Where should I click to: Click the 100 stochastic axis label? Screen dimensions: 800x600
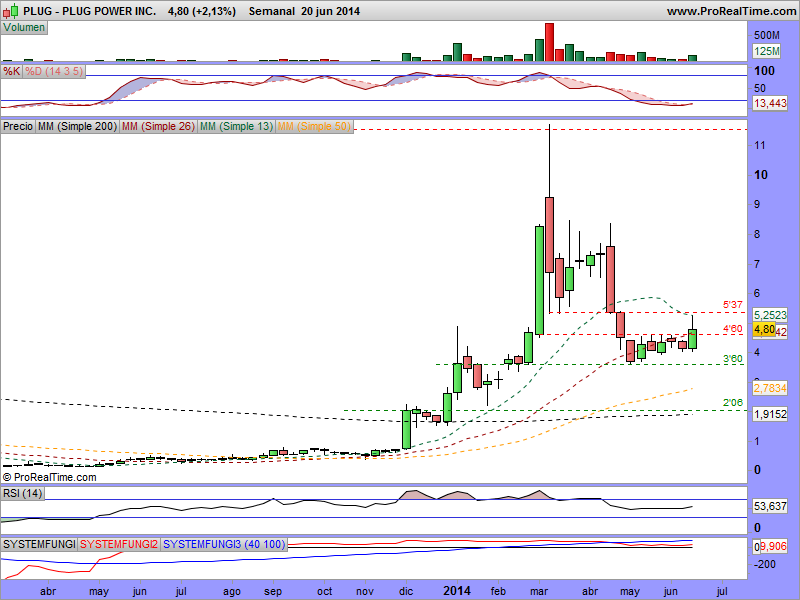[x=764, y=71]
